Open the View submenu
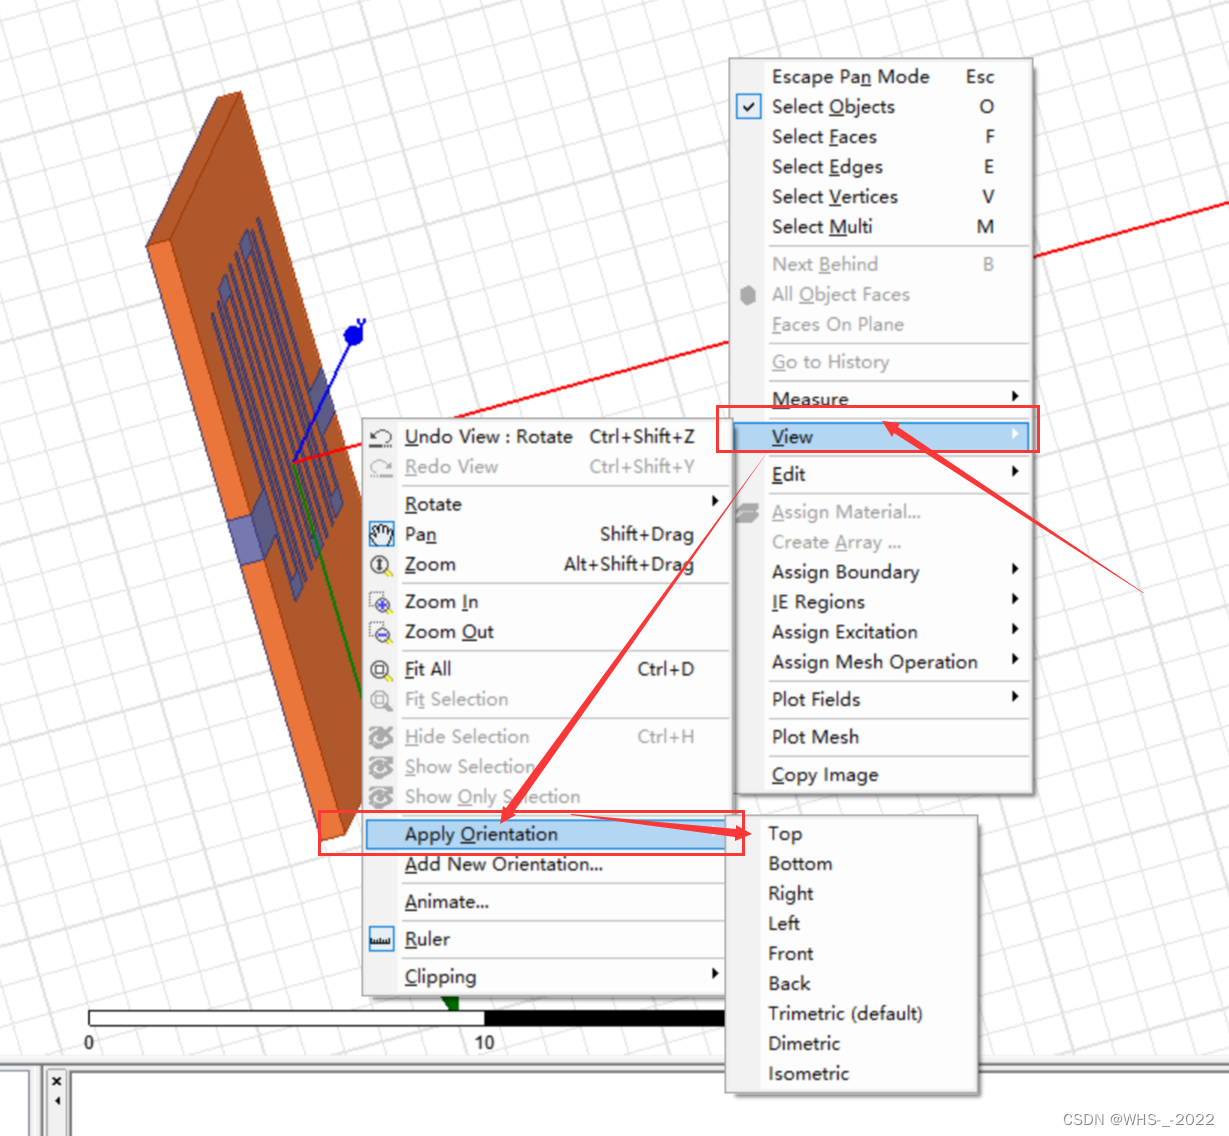The image size is (1229, 1136). [x=882, y=437]
